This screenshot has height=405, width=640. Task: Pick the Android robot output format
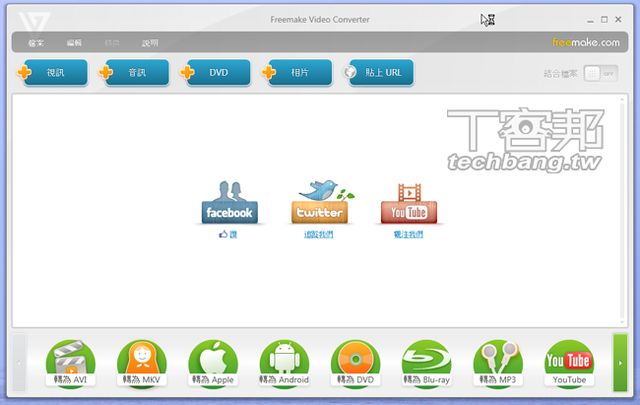click(x=284, y=363)
